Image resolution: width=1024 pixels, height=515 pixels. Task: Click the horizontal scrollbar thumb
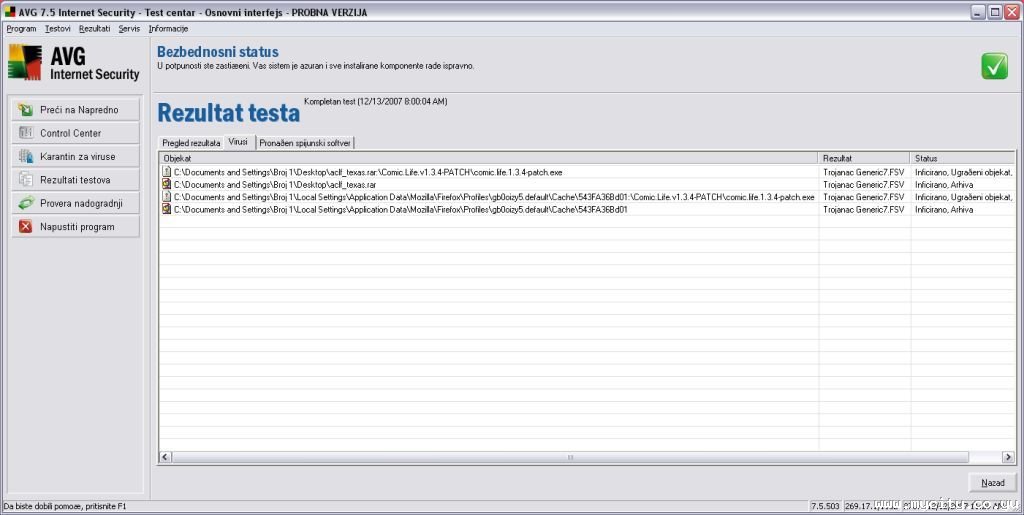click(x=571, y=458)
